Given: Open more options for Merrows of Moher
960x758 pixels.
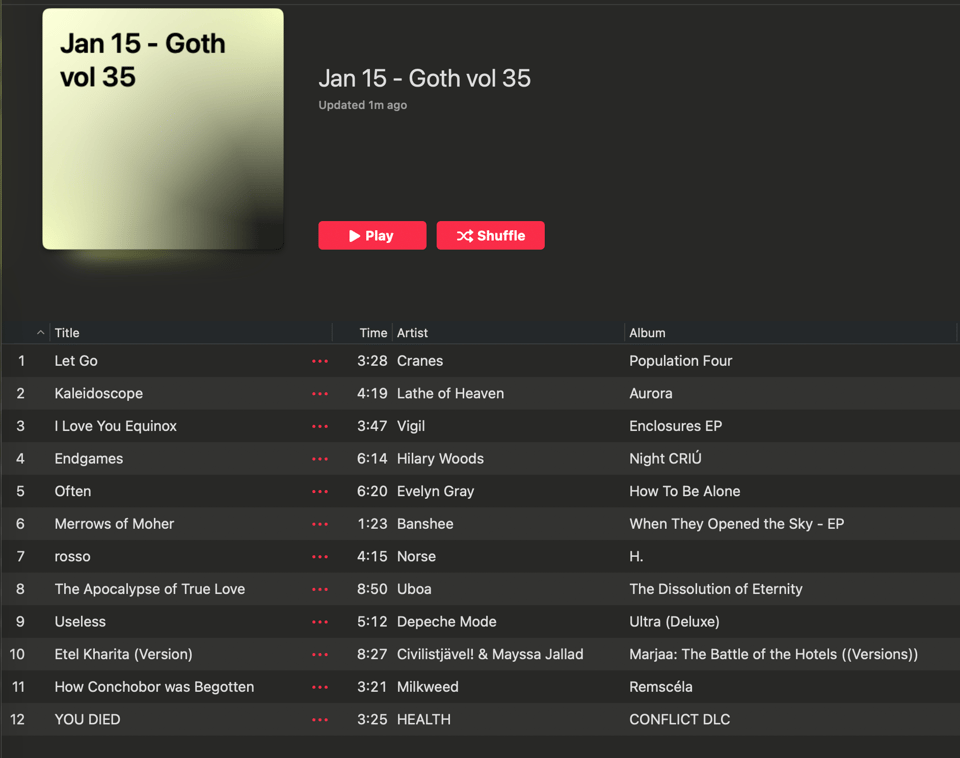Looking at the screenshot, I should coord(320,524).
